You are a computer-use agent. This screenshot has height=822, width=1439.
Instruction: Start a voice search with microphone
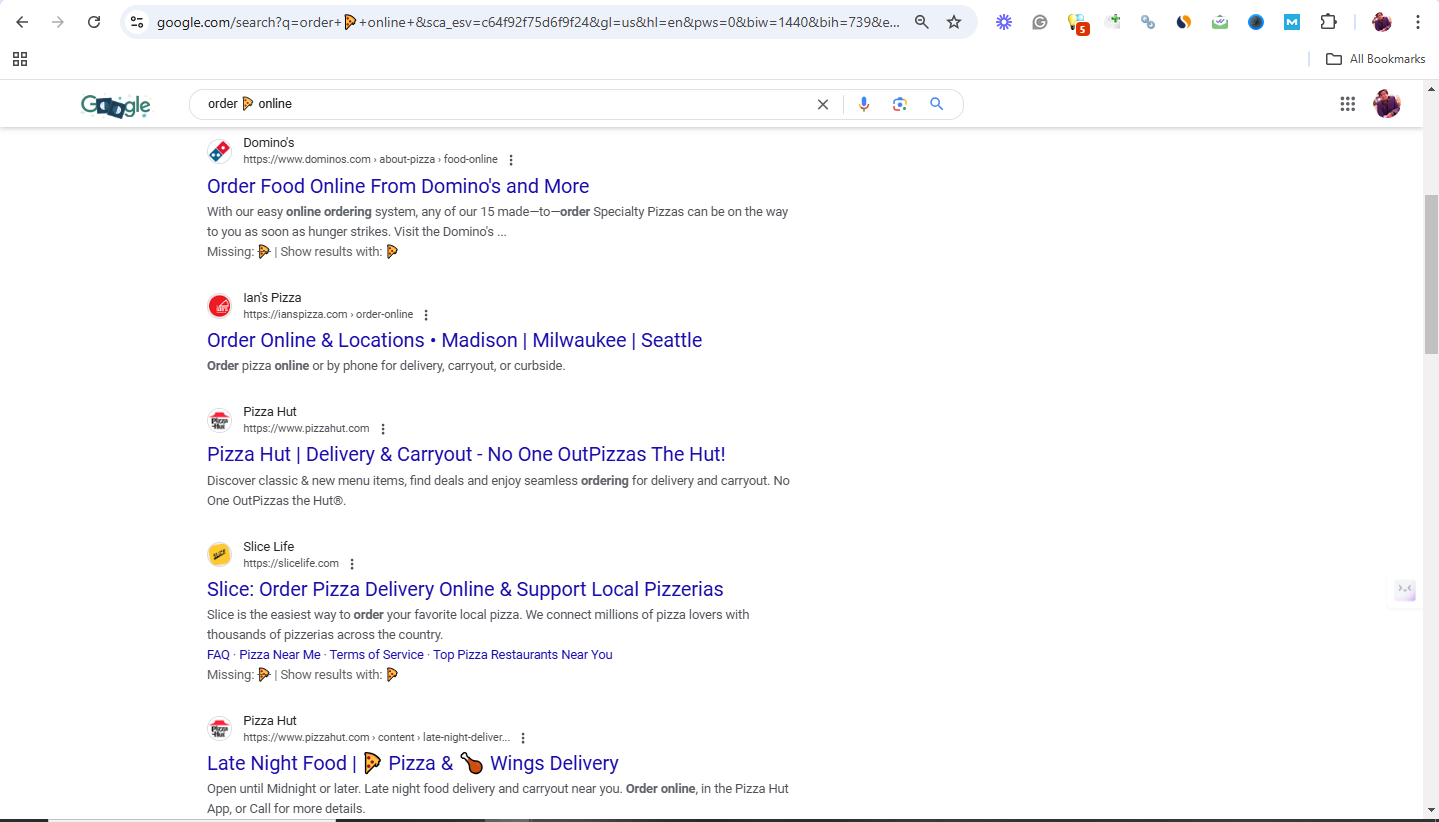tap(864, 104)
